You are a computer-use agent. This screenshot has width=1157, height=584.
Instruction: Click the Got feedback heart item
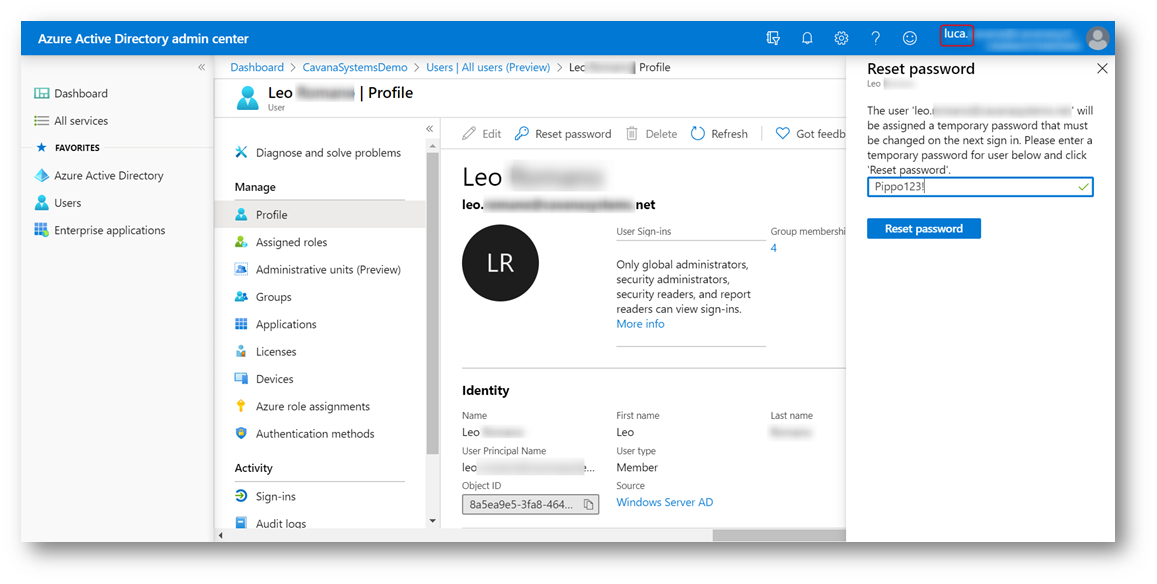(x=810, y=134)
